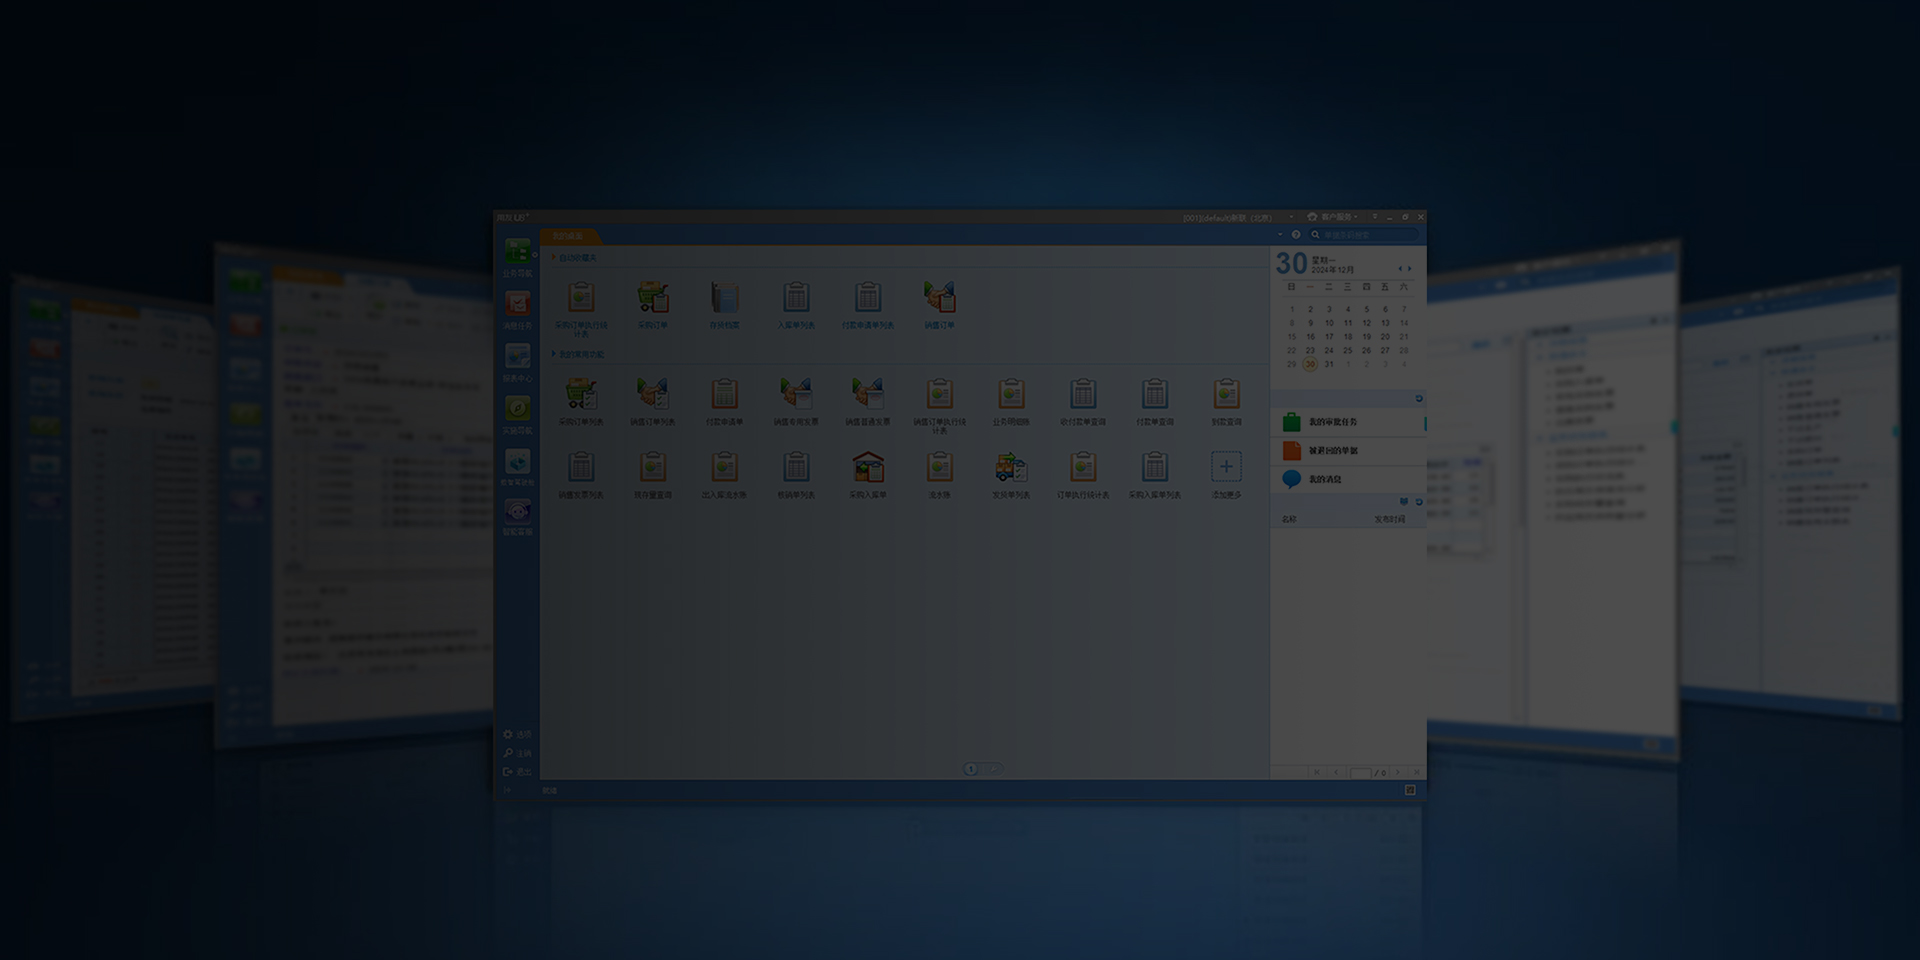This screenshot has width=1920, height=960.
Task: Open the 现存量查询 icon
Action: coord(652,467)
